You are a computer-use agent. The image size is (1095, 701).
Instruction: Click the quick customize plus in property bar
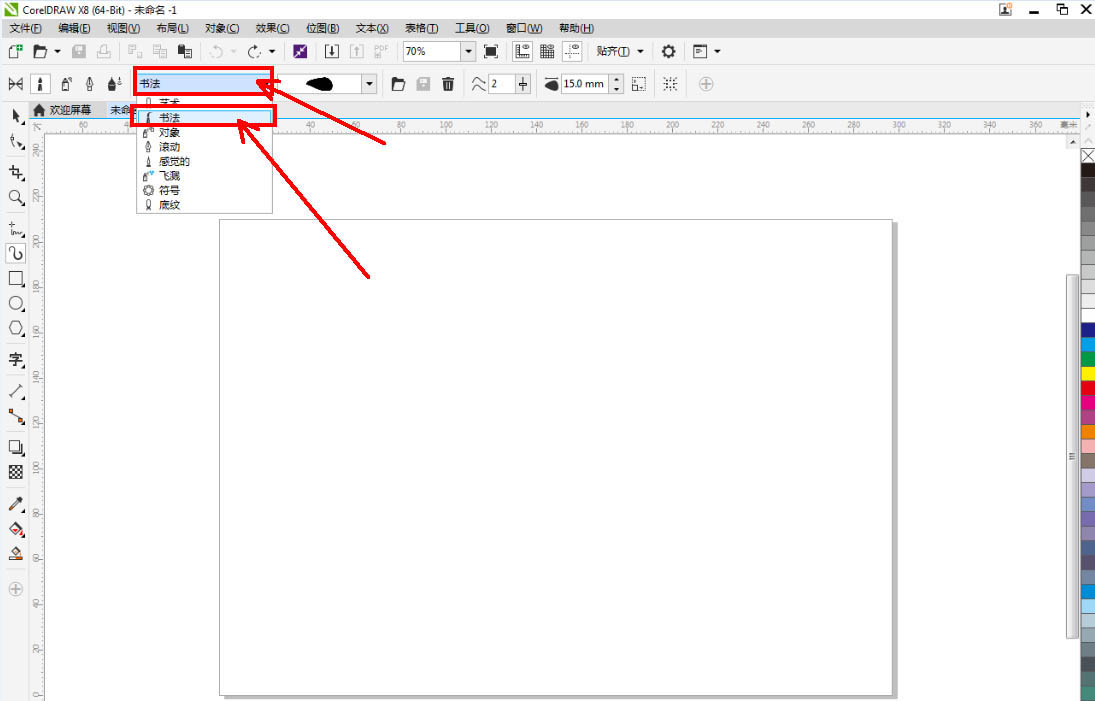click(x=706, y=84)
